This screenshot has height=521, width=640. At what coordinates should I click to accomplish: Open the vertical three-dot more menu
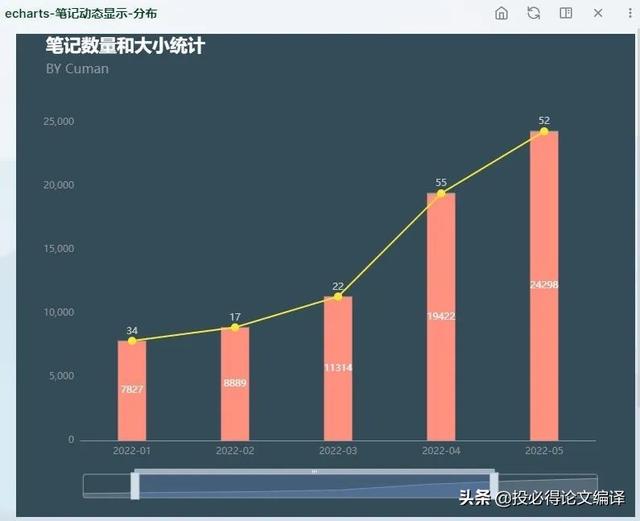click(630, 13)
